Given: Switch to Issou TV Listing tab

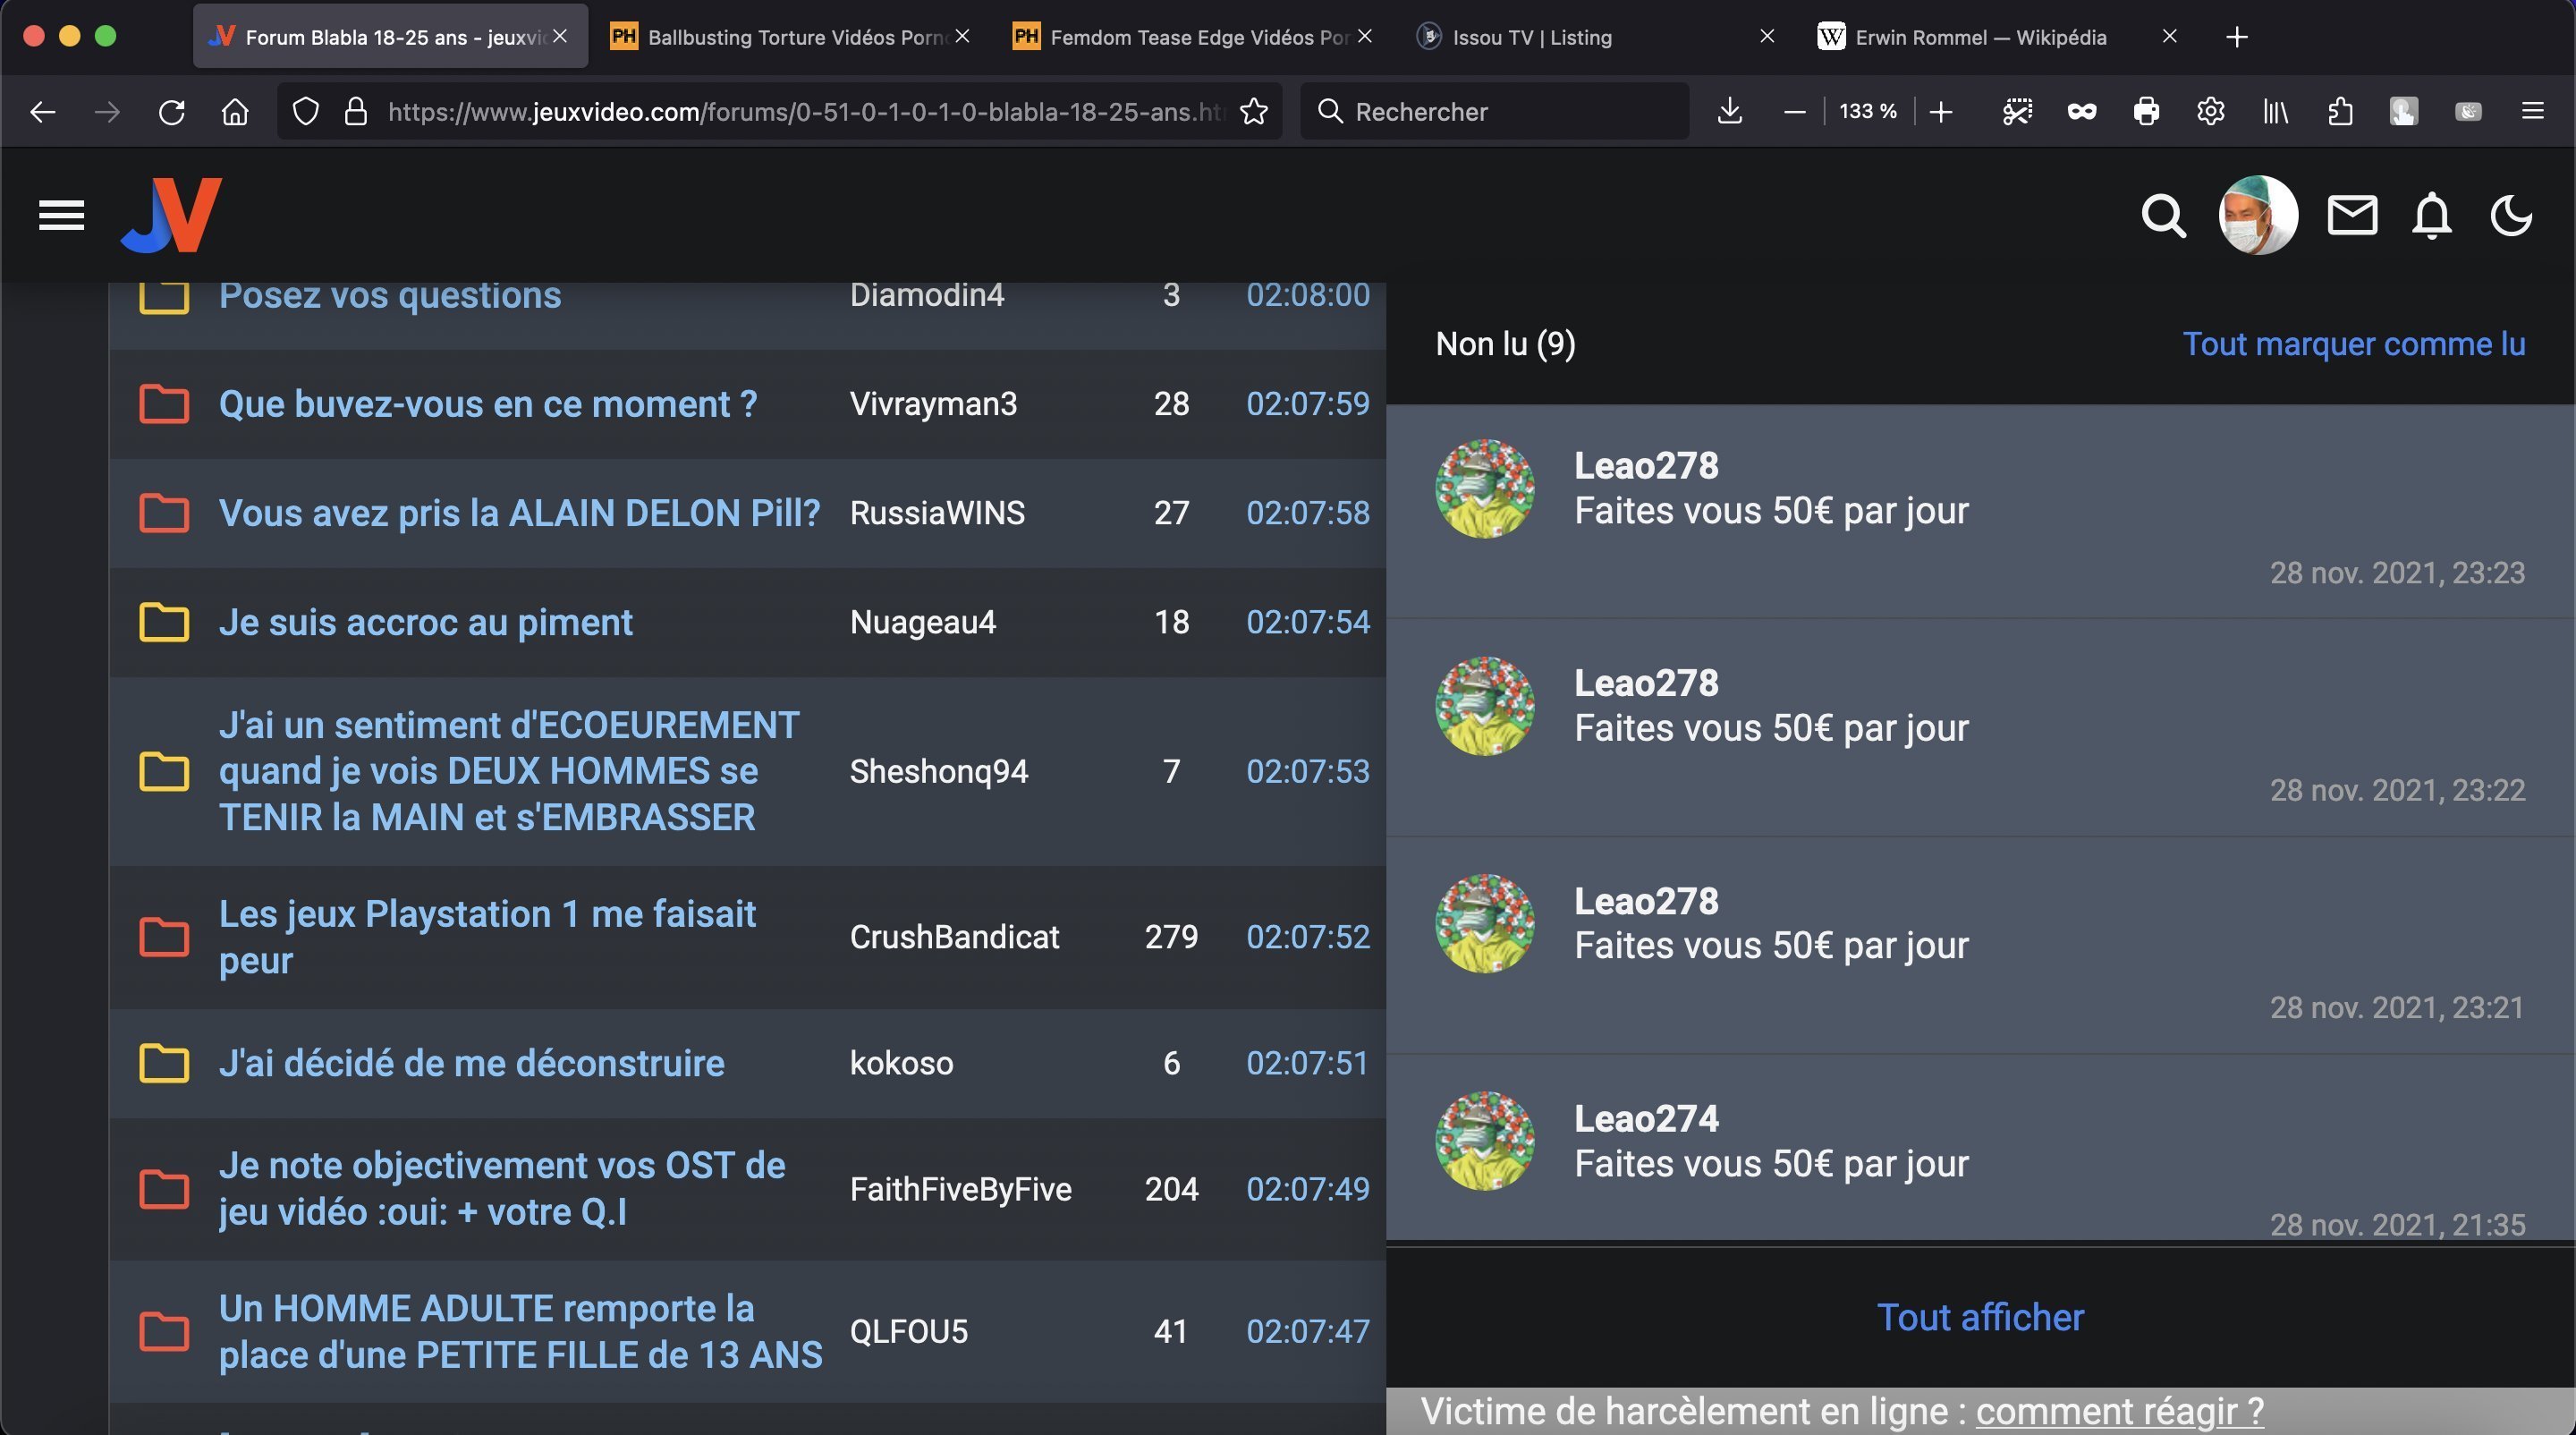Looking at the screenshot, I should pyautogui.click(x=1531, y=37).
